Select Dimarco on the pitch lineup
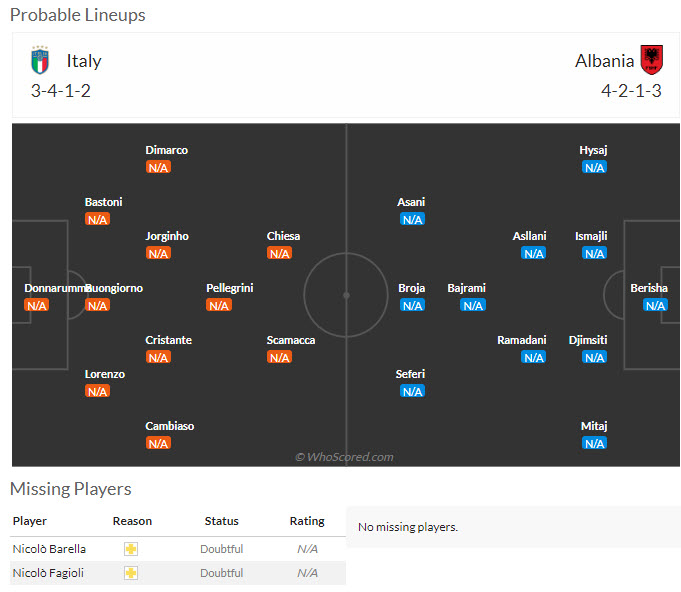Screen dimensions: 681x592 [166, 150]
